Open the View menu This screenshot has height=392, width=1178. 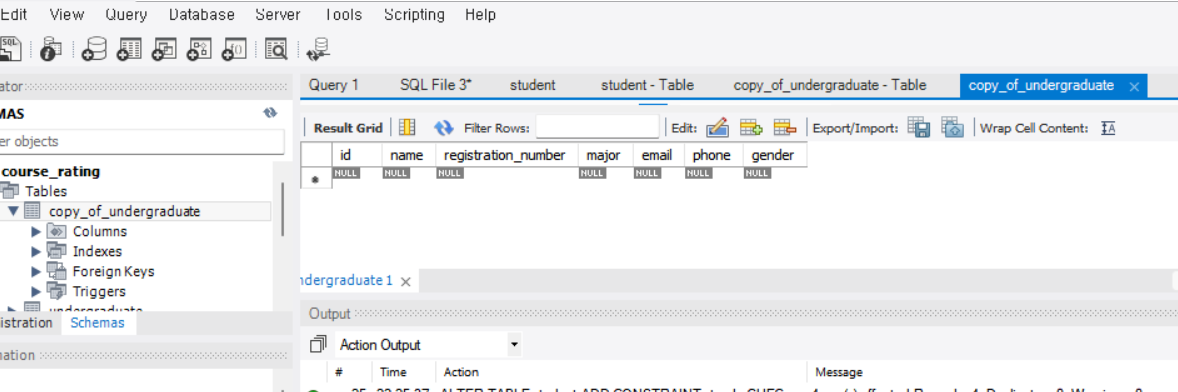point(67,14)
